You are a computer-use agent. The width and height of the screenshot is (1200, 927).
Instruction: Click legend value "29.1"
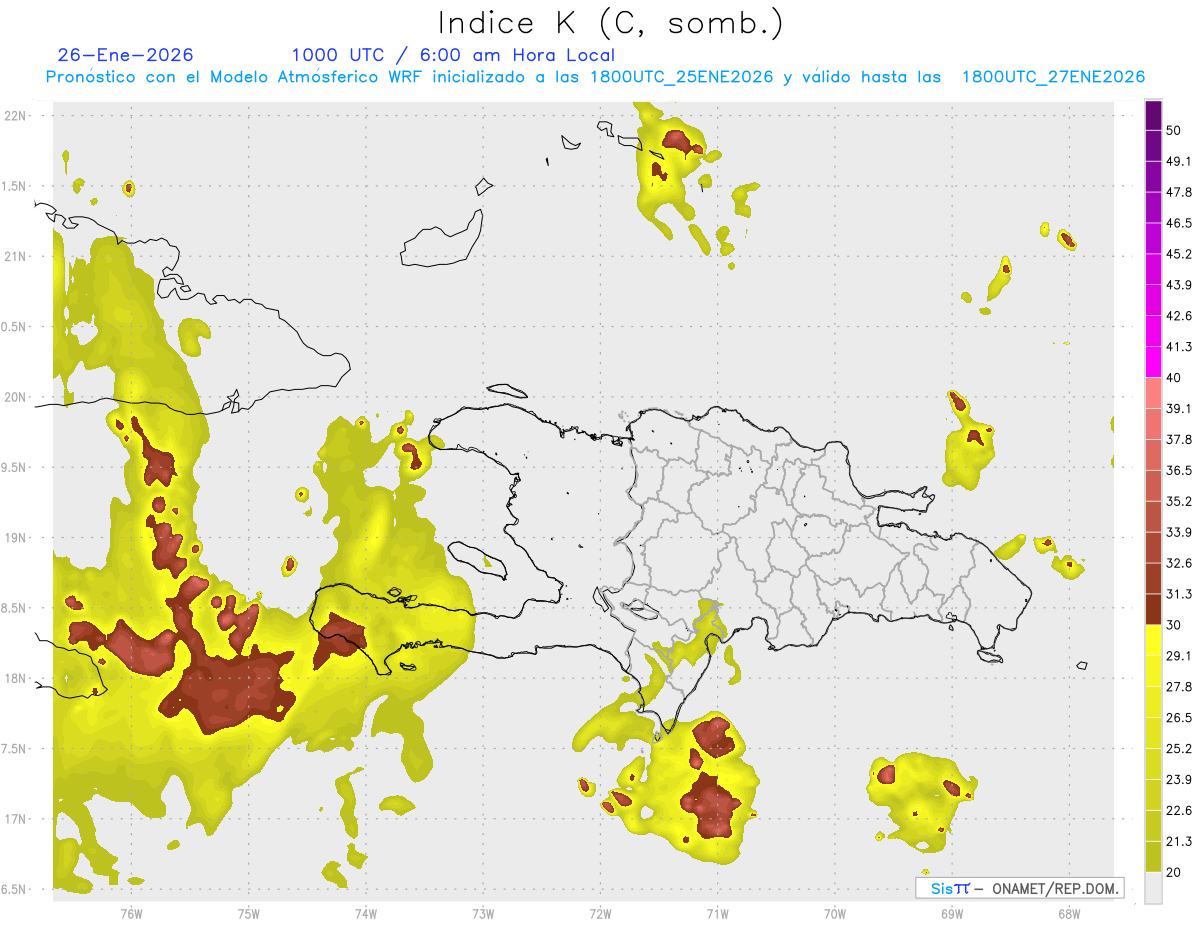tap(1180, 656)
